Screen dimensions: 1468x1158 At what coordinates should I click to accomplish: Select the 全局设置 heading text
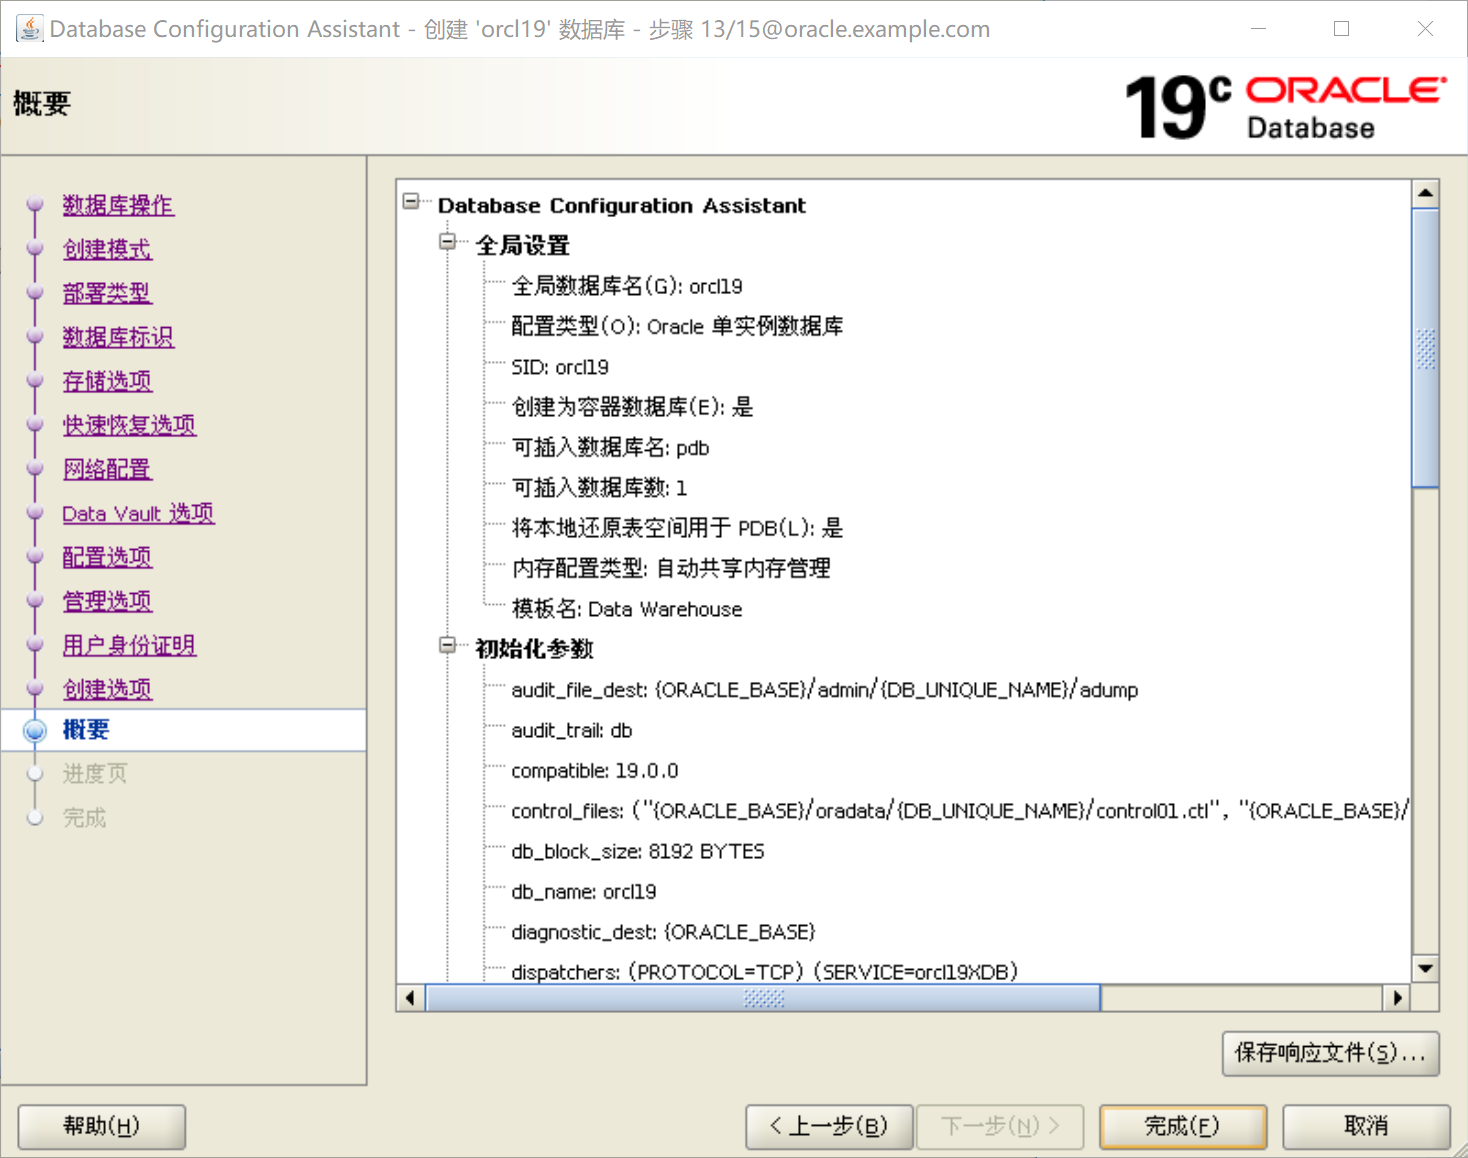point(522,245)
